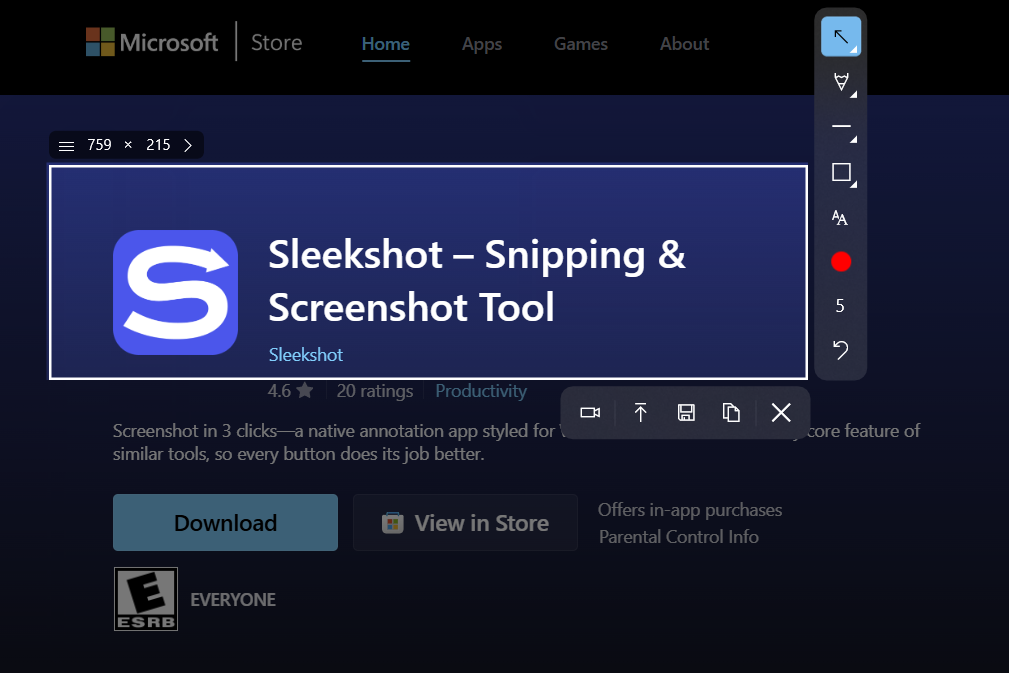The height and width of the screenshot is (673, 1009).
Task: Open the Parental Control Info link
Action: pos(678,537)
